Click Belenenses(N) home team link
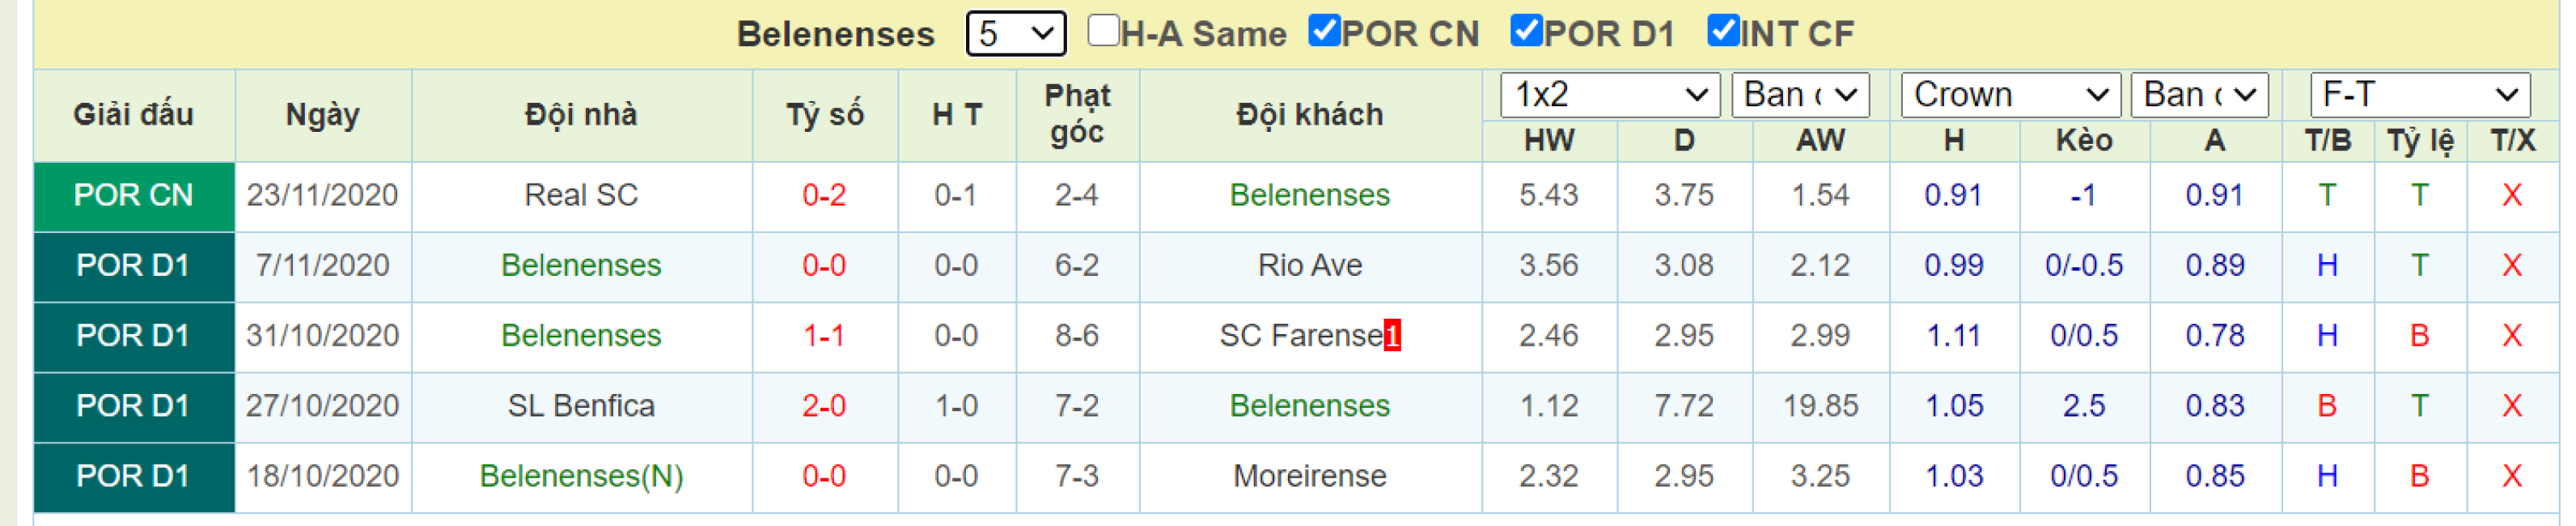Screen dimensions: 2576x526 [x=581, y=476]
